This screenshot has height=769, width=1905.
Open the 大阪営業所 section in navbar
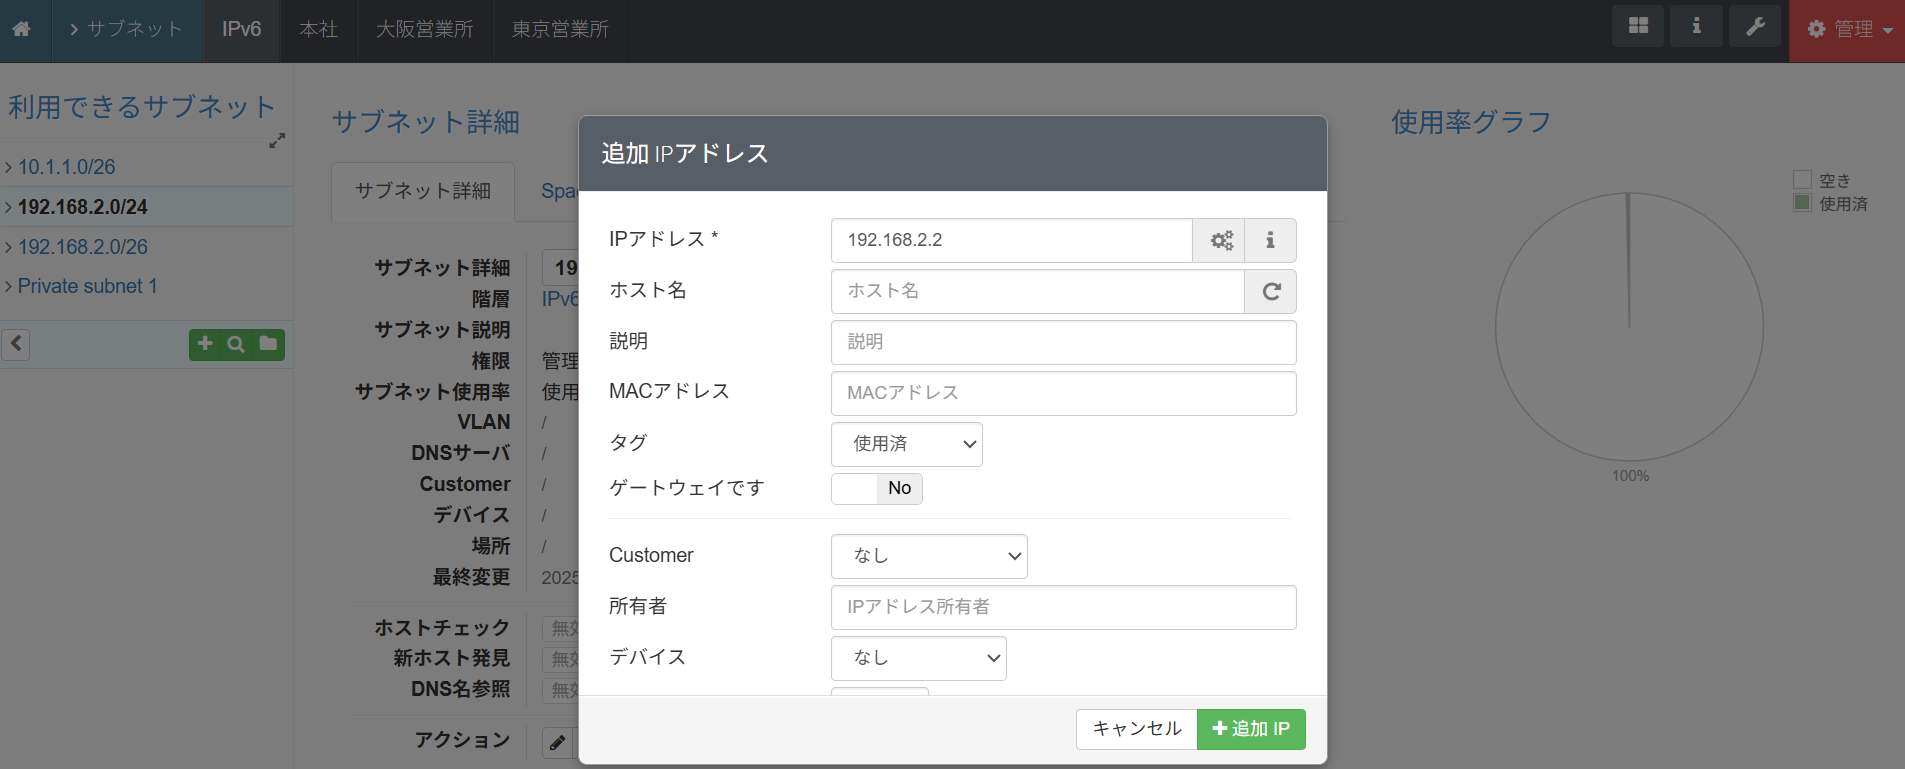point(425,29)
